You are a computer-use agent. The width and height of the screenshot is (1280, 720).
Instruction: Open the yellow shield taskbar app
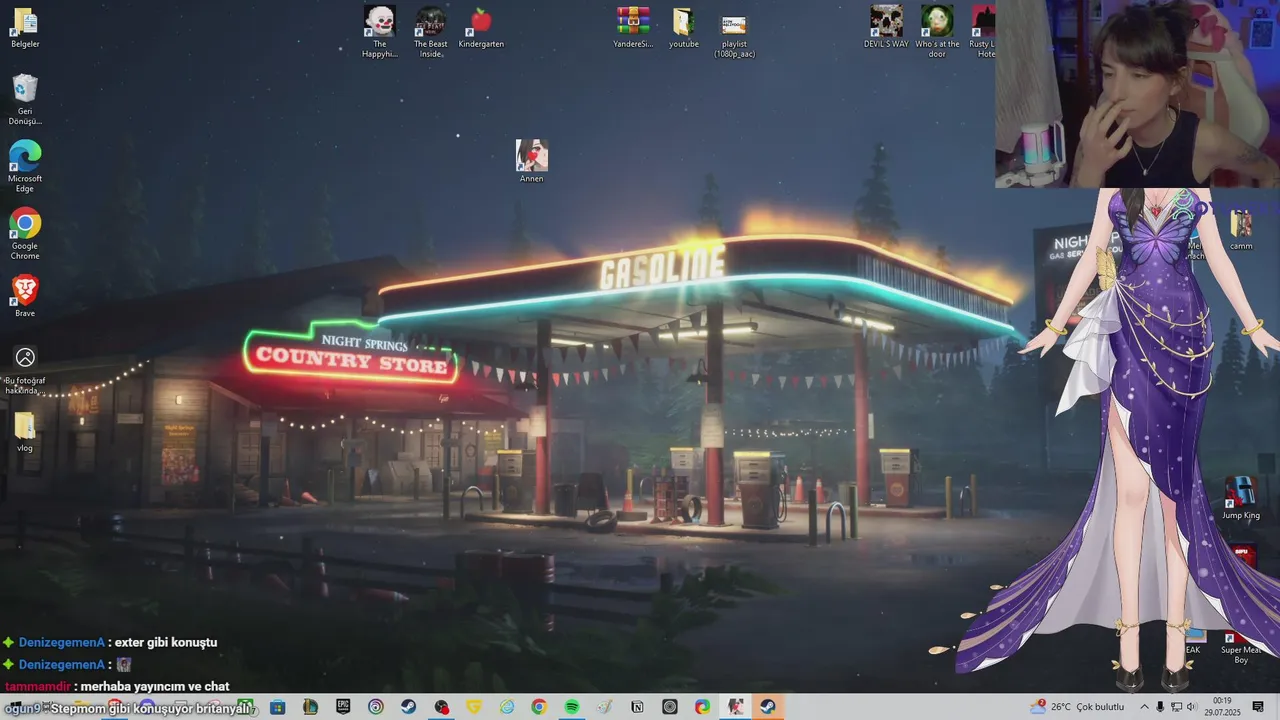[x=474, y=707]
